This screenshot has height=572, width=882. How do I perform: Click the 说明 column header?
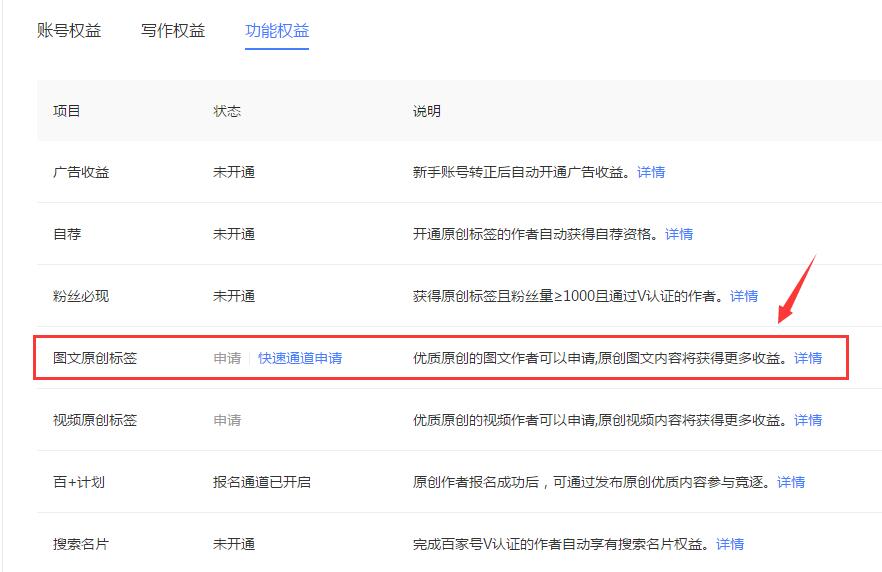click(427, 111)
